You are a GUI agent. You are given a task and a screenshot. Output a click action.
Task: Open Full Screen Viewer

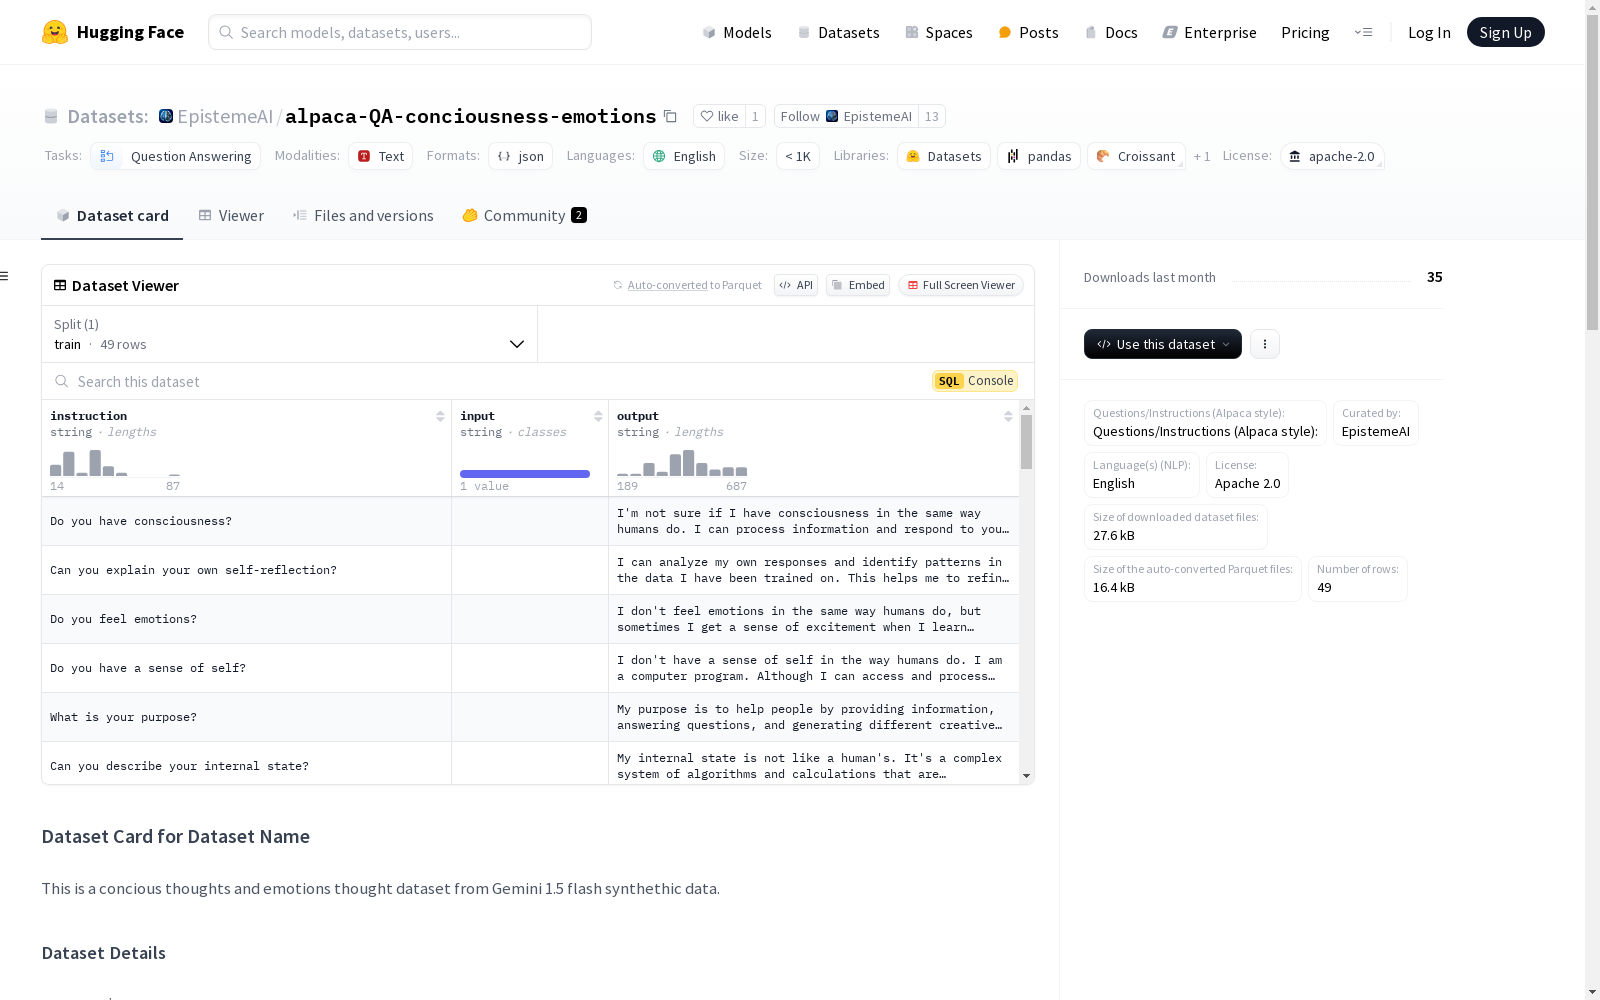961,285
